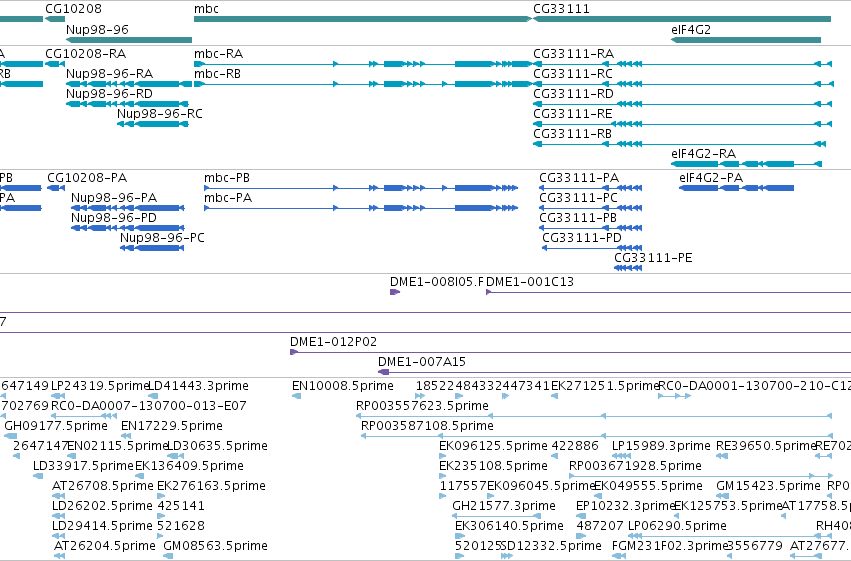The image size is (851, 561).
Task: Select EST EK096125.5prime
Action: pos(444,456)
